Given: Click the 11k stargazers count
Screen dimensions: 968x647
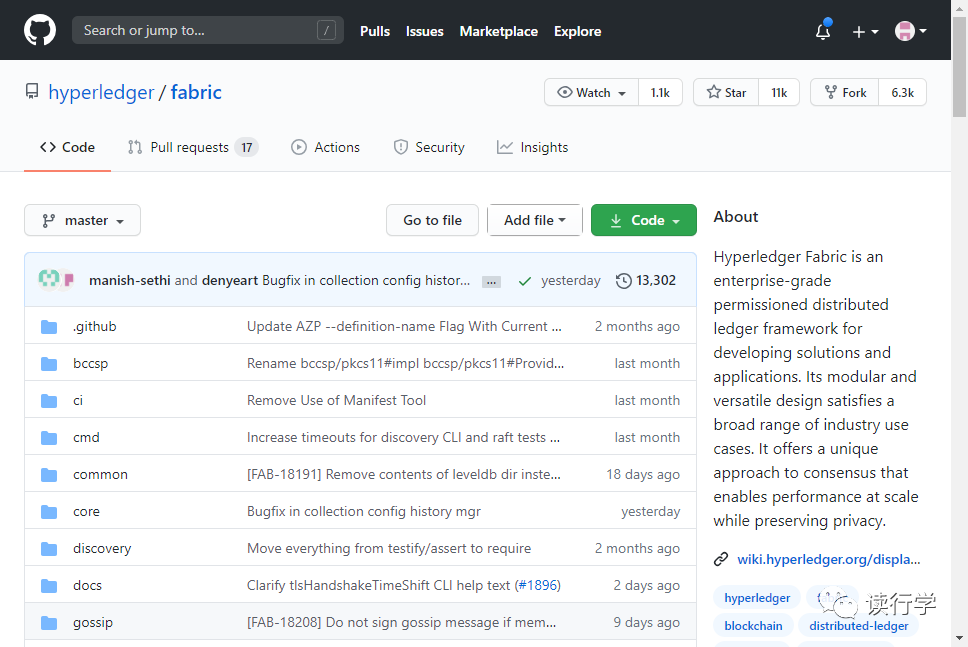Looking at the screenshot, I should (x=779, y=93).
